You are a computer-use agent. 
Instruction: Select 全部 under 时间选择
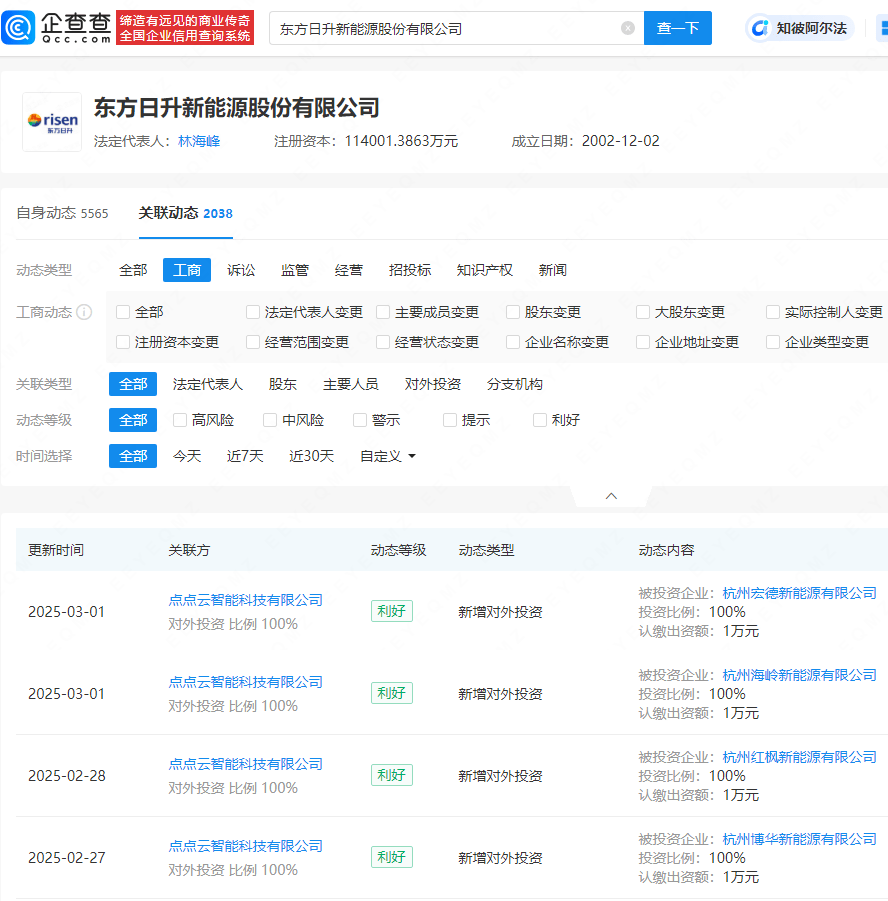133,456
